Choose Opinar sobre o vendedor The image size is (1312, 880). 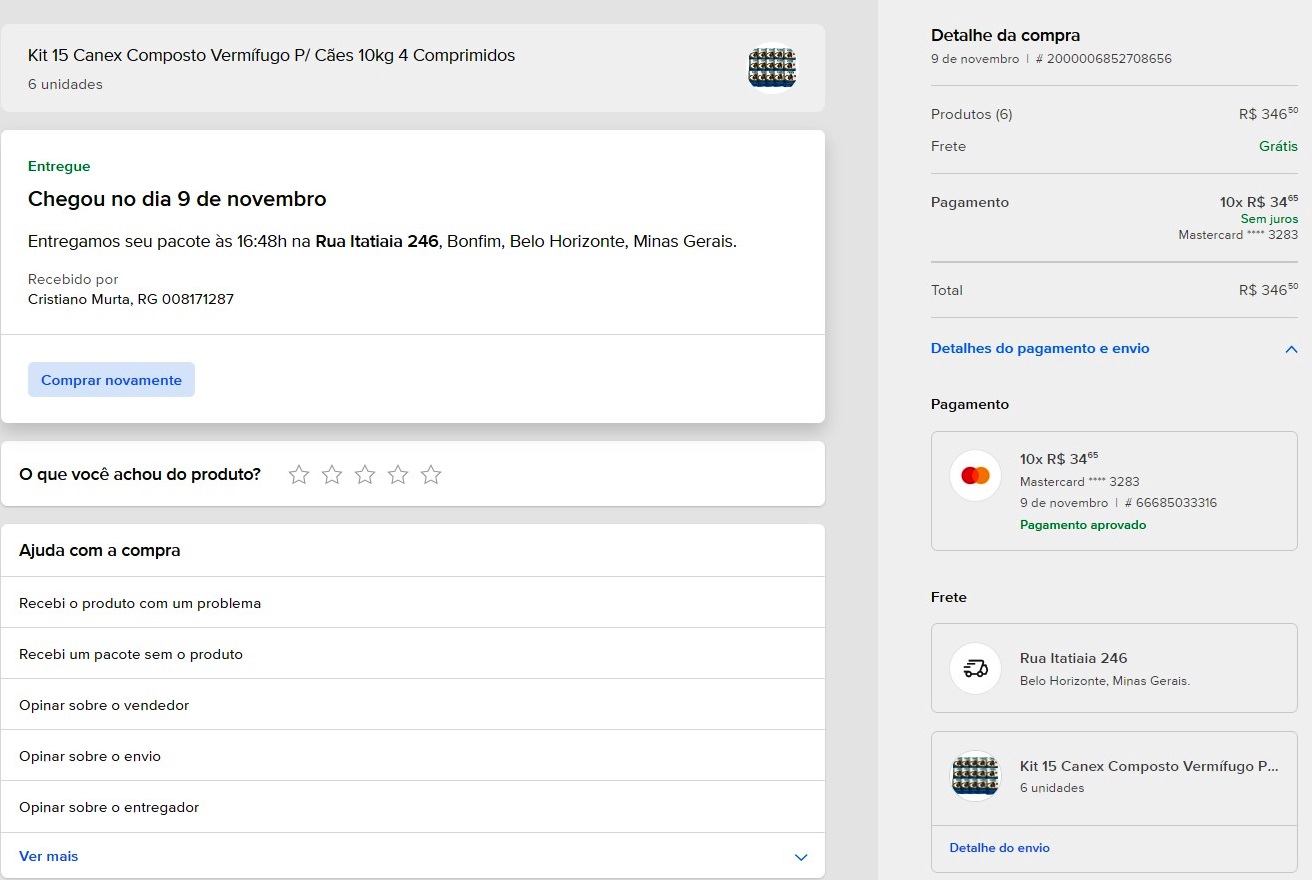[413, 705]
